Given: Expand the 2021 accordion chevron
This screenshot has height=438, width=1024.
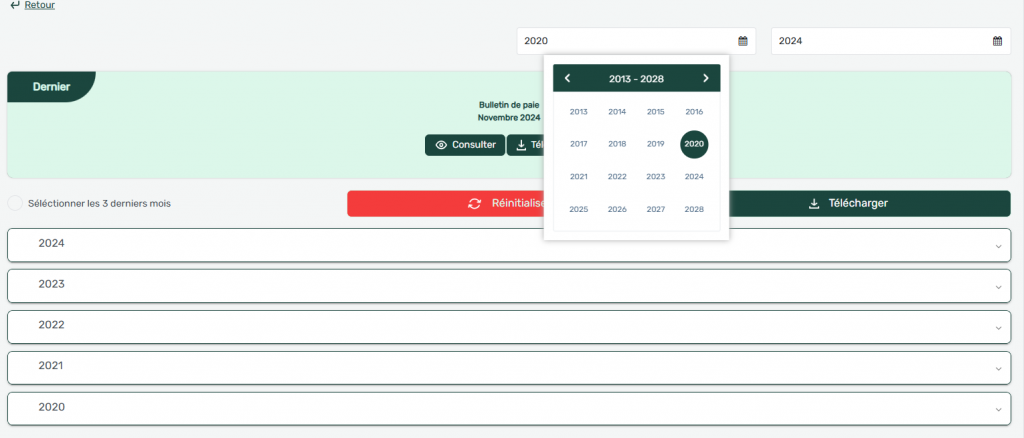Looking at the screenshot, I should click(998, 369).
